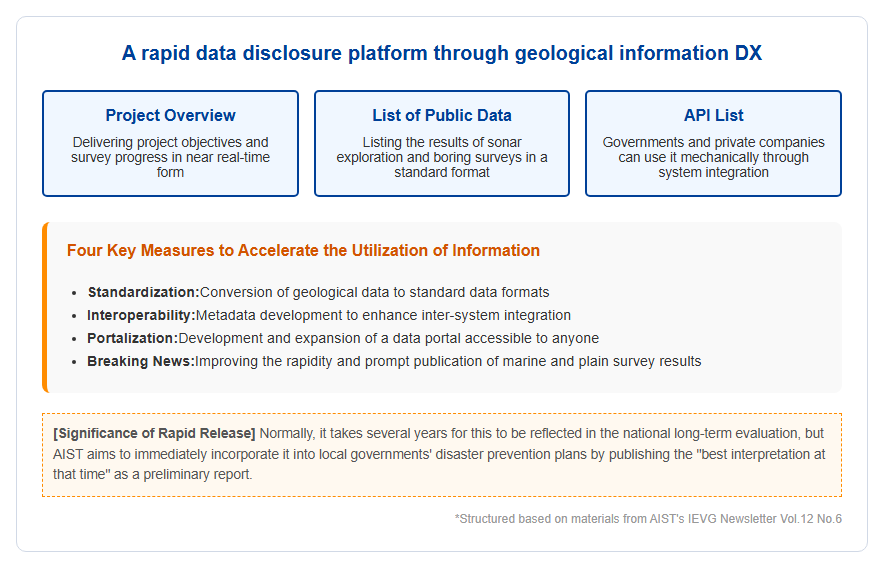Select the Interoperability bullet item
884x568 pixels.
coord(329,315)
